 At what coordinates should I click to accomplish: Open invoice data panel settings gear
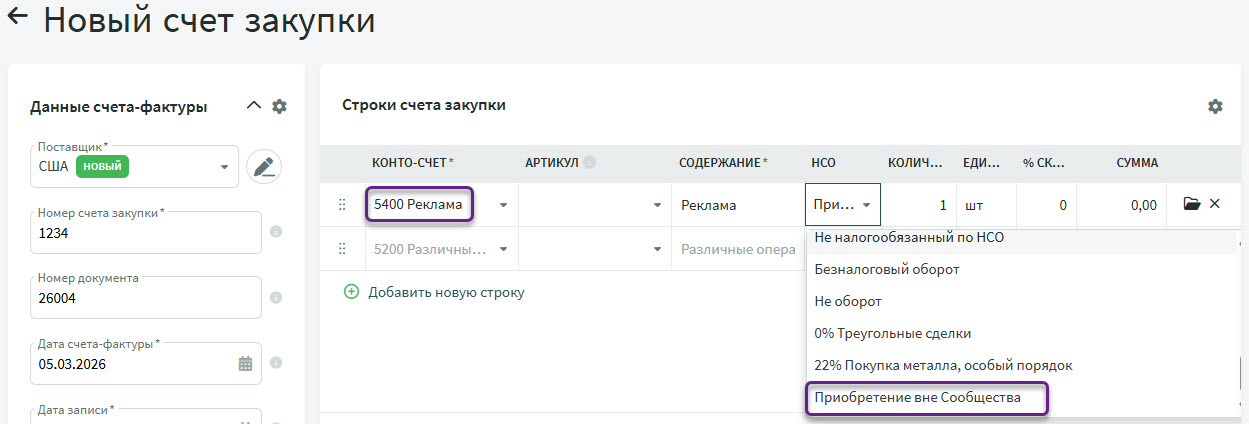279,106
